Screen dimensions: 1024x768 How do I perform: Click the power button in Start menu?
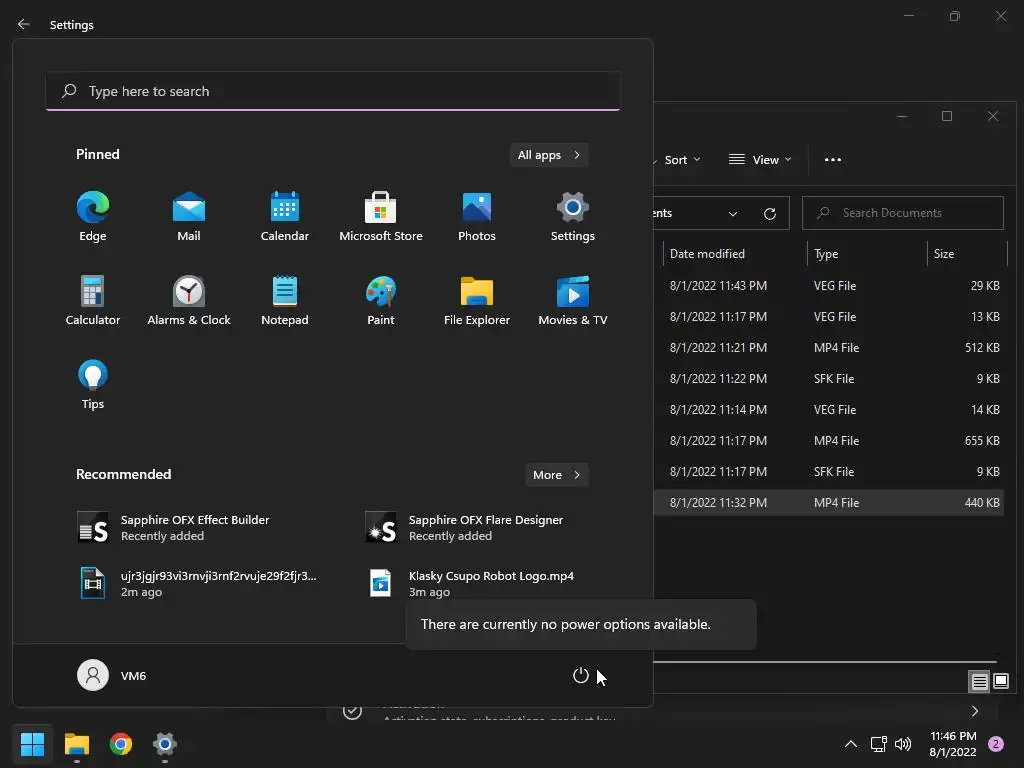pos(581,675)
